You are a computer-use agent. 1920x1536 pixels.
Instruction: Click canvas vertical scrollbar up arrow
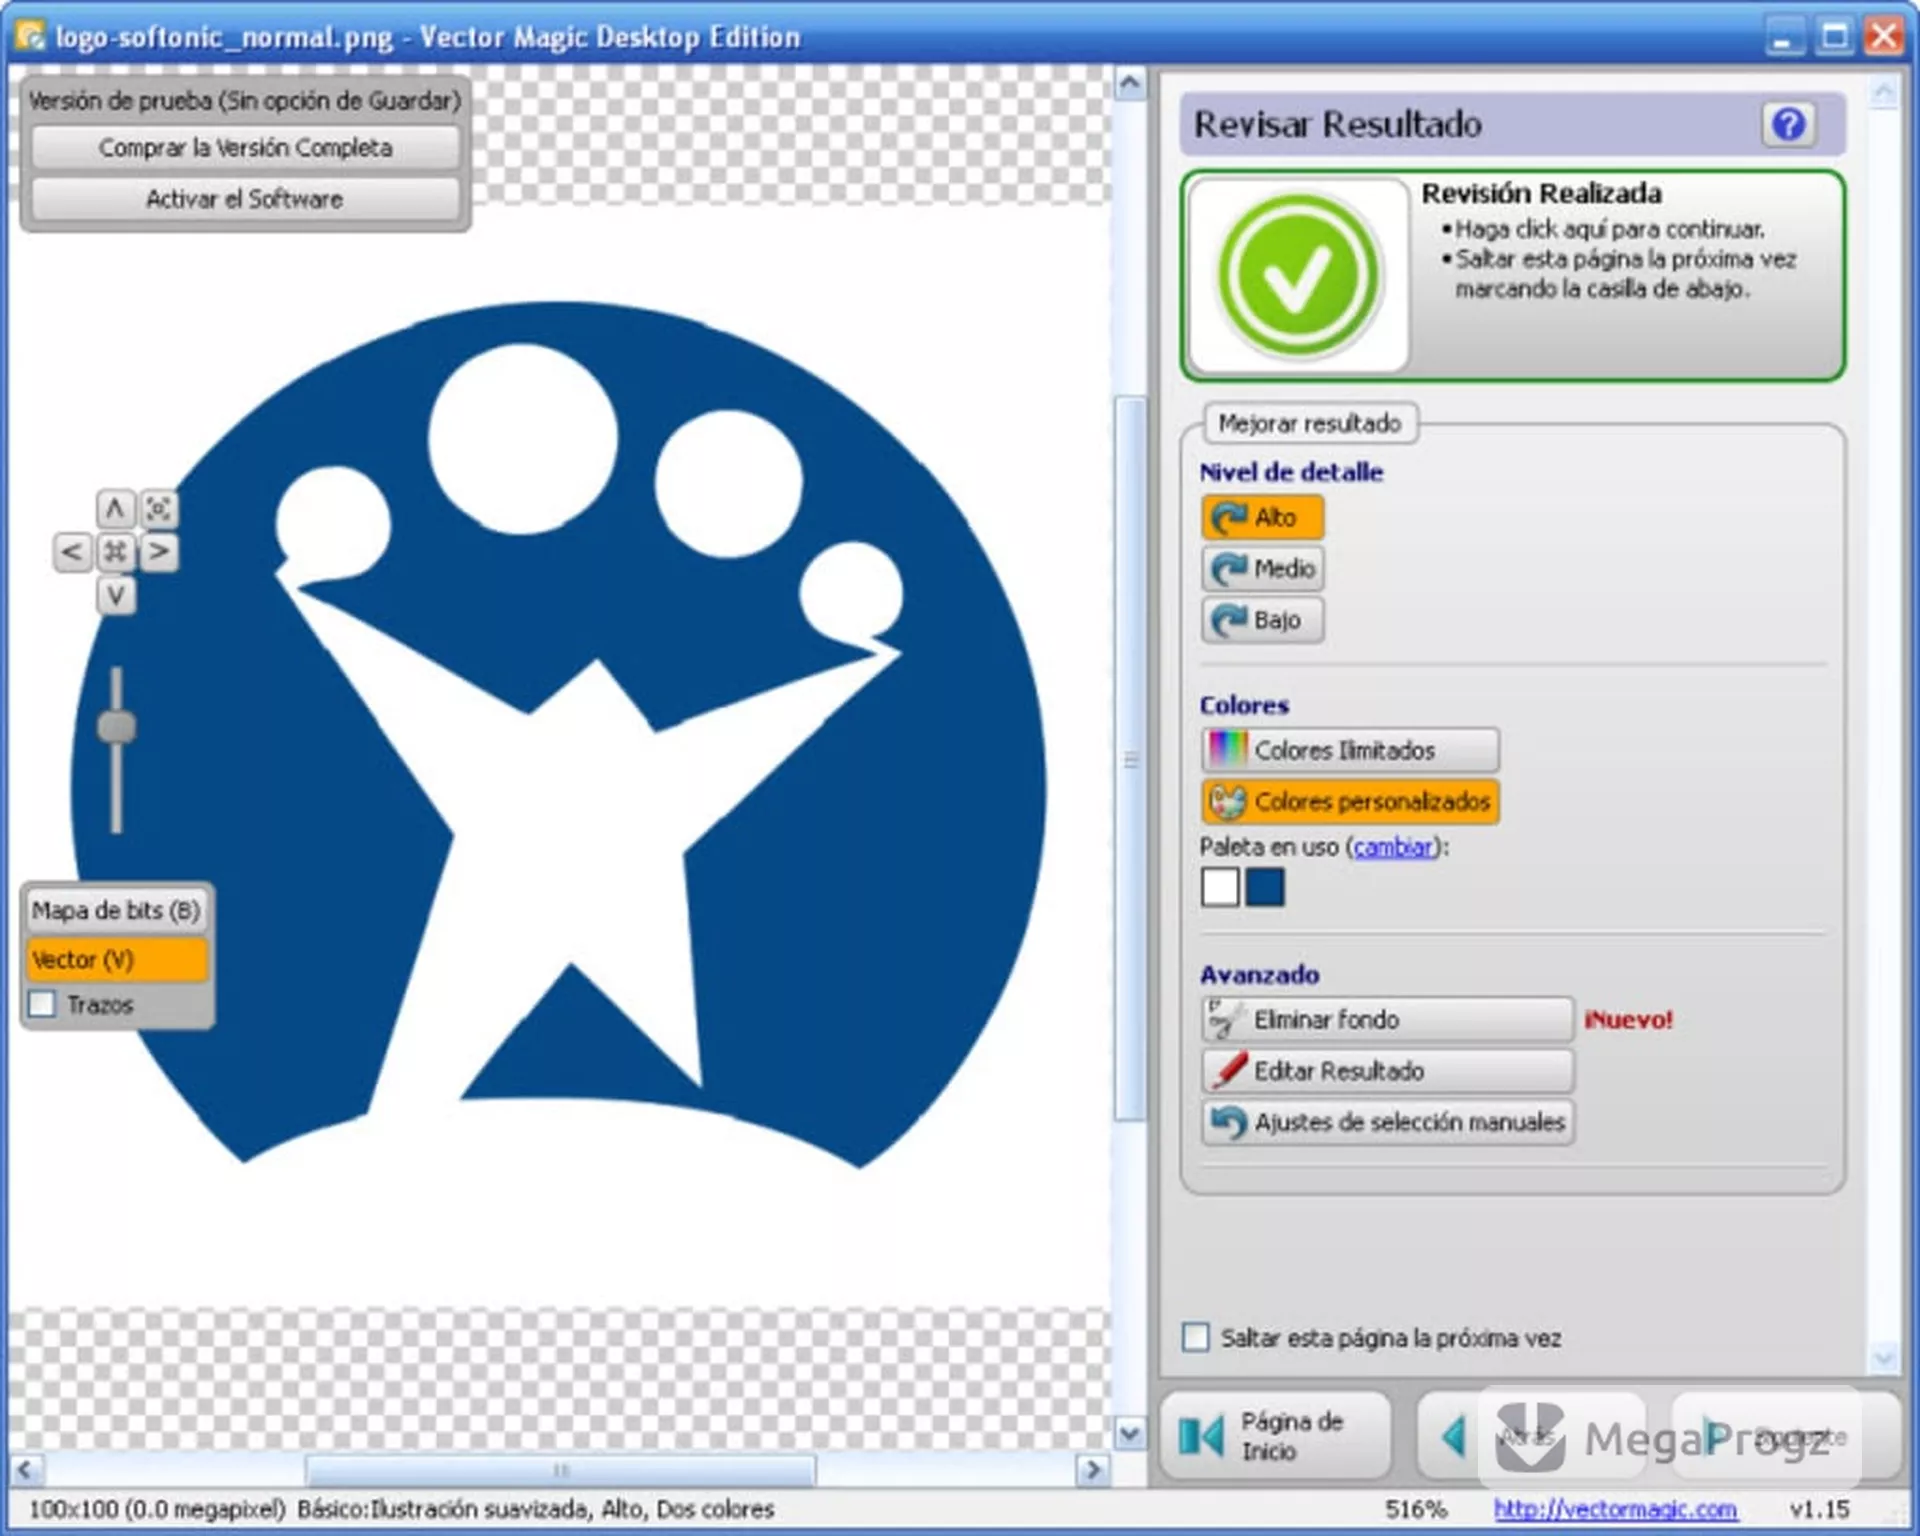(1130, 83)
